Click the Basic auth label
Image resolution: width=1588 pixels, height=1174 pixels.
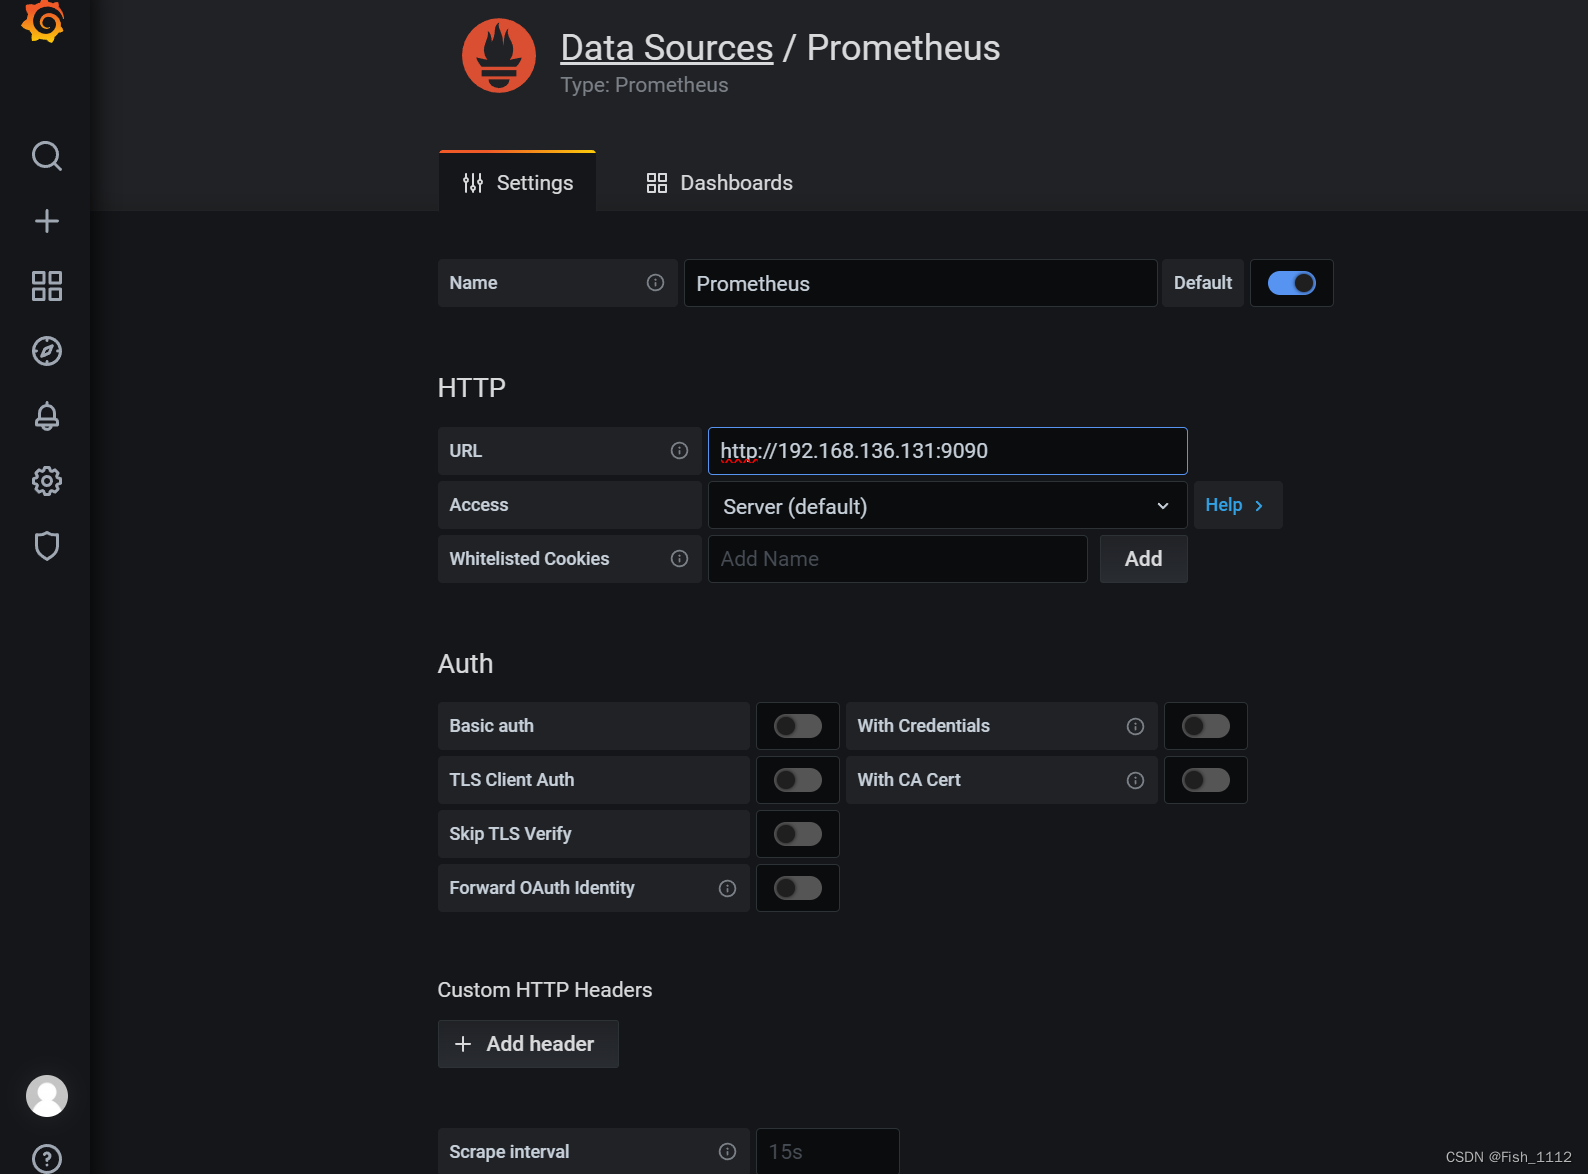coord(491,726)
